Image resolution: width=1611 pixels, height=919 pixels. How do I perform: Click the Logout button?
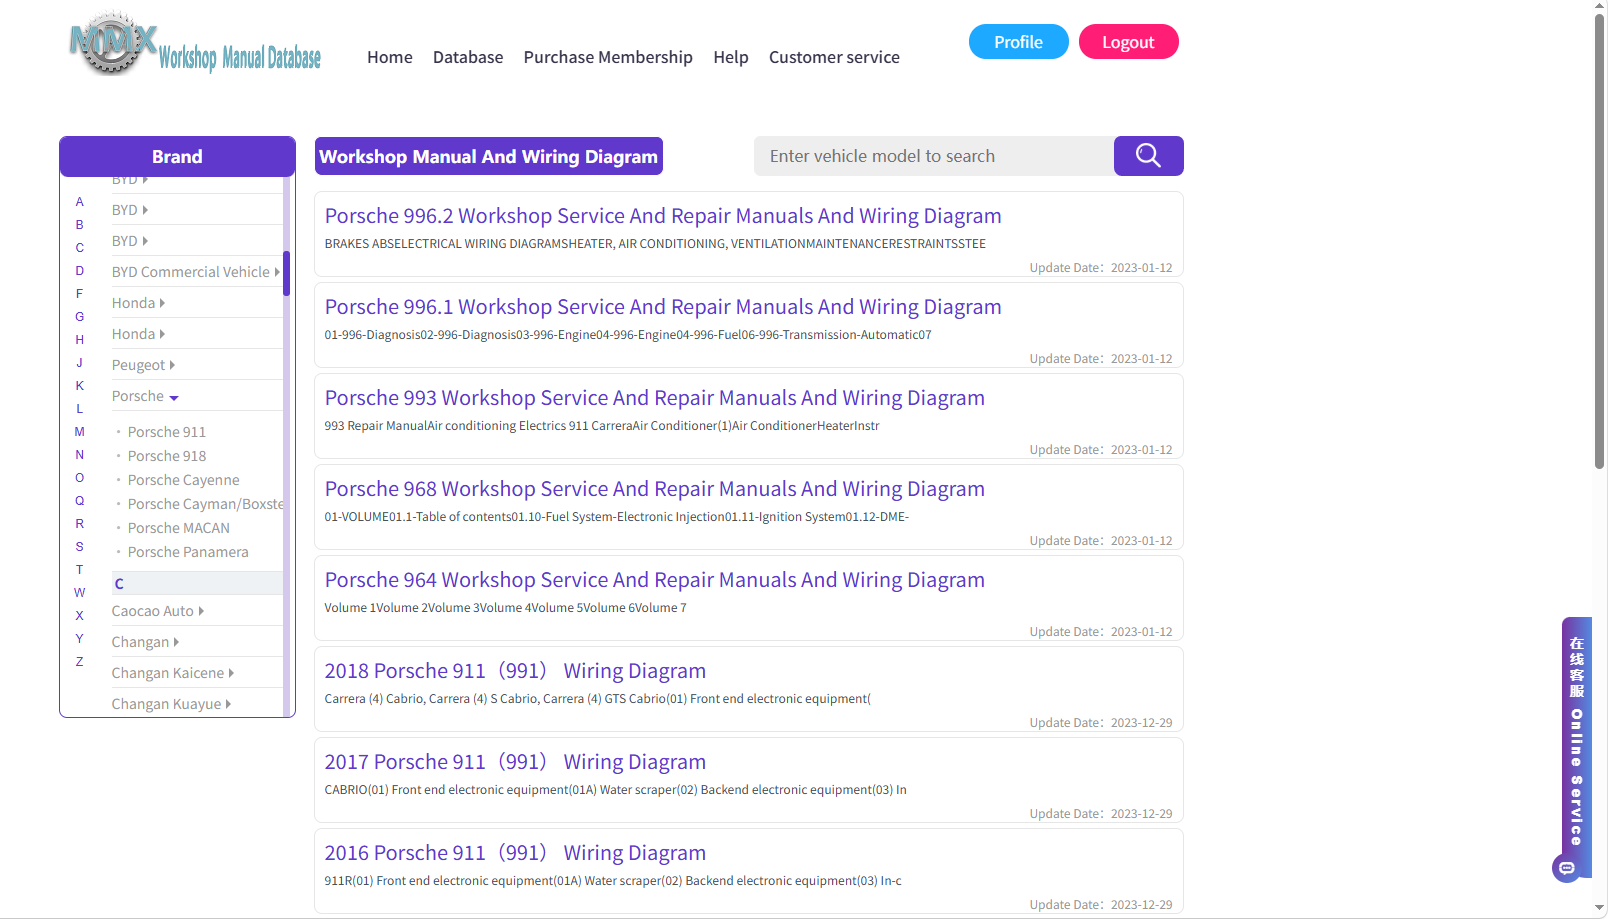[x=1128, y=42]
